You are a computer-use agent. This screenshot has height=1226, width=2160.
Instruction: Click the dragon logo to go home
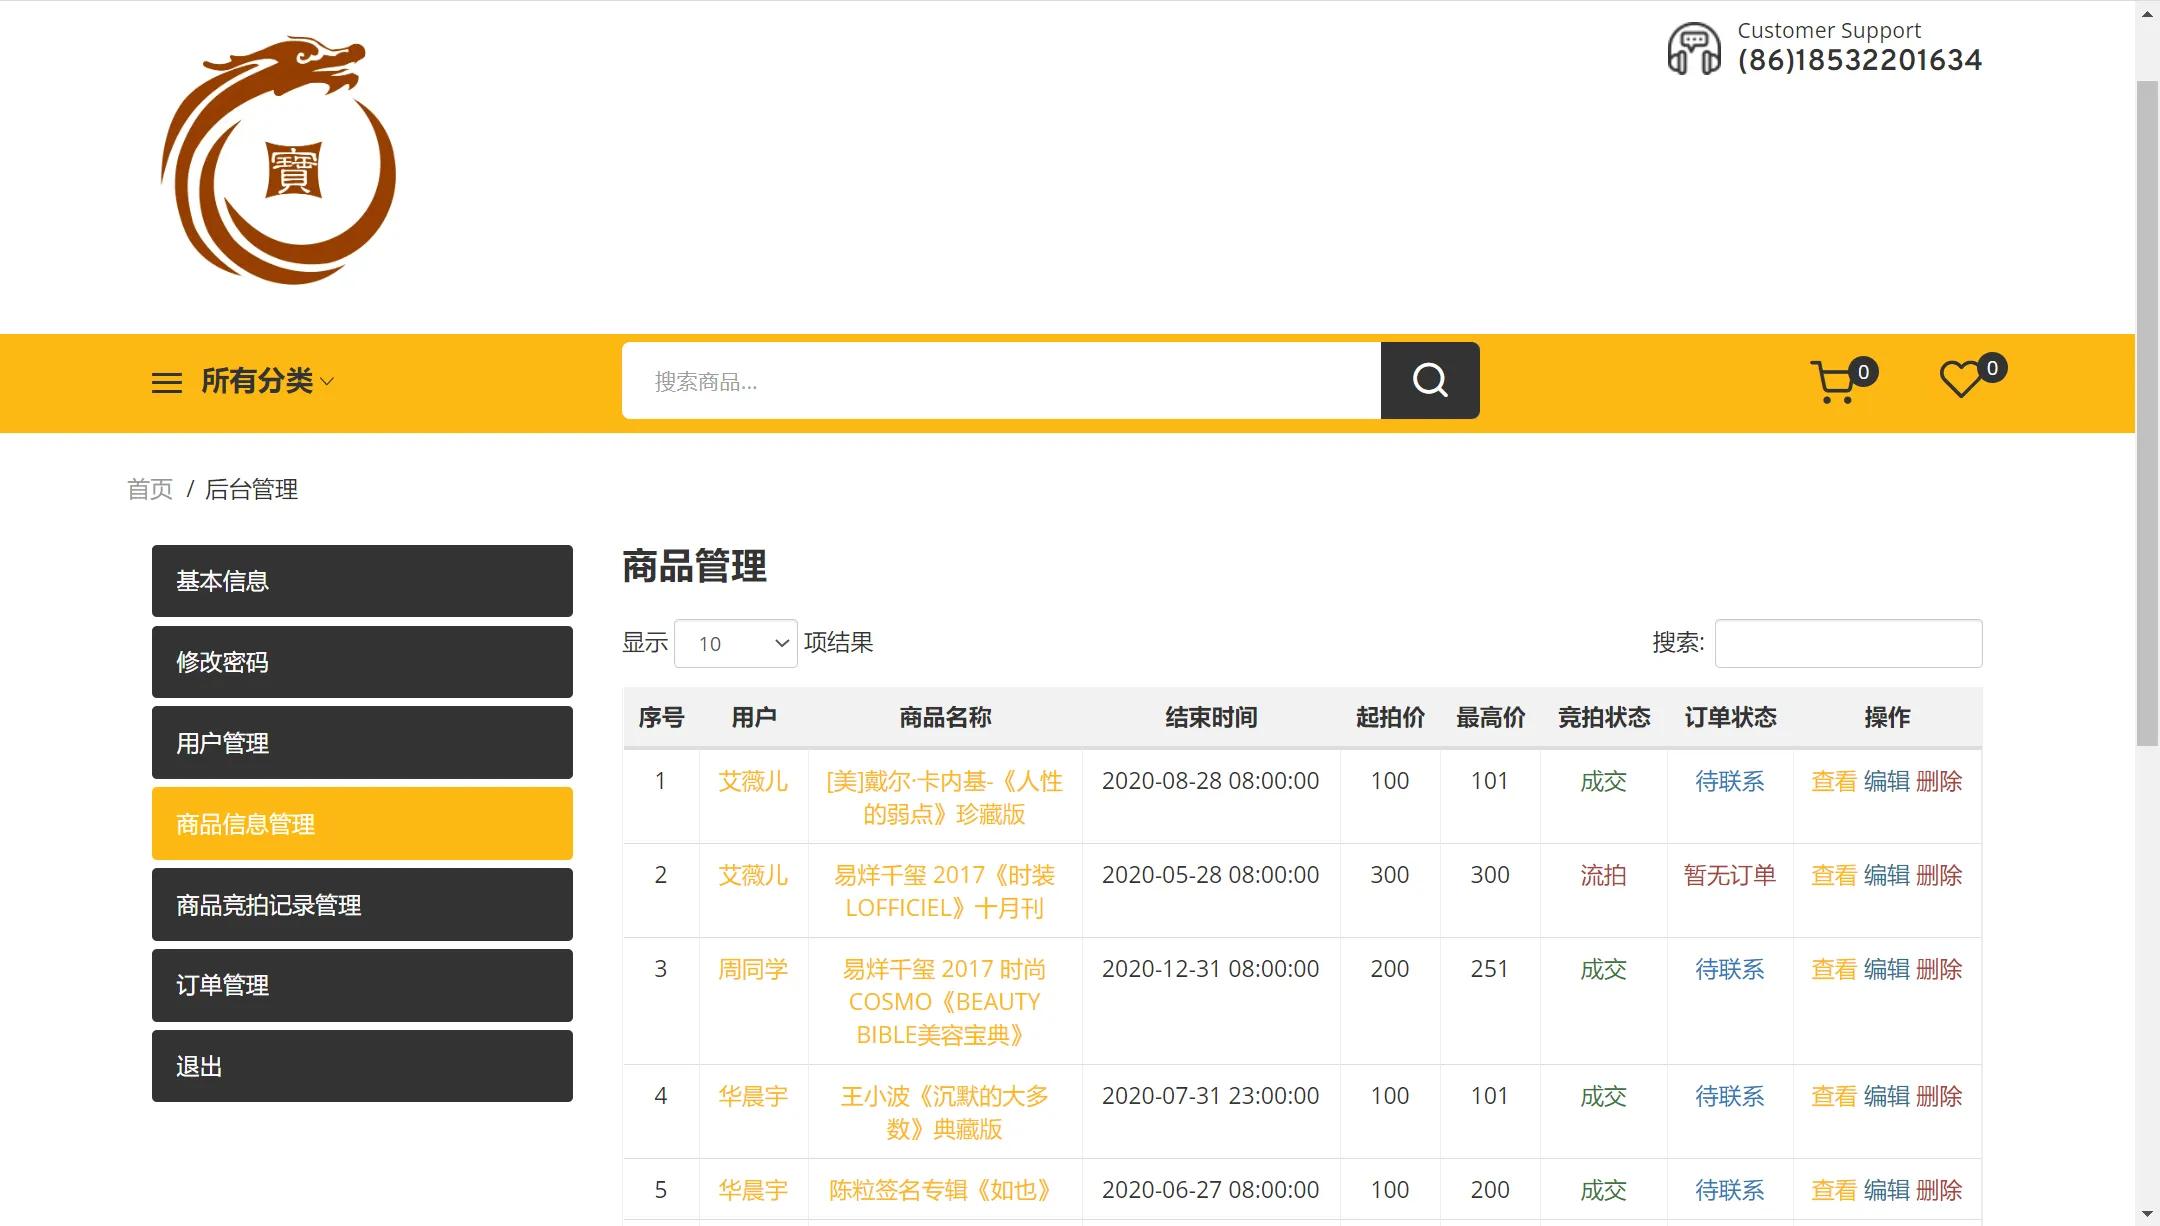pos(283,160)
